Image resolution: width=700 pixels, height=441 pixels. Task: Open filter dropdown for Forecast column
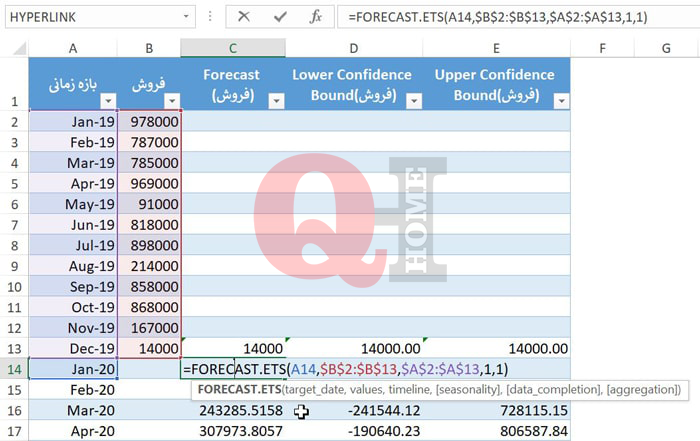pyautogui.click(x=277, y=100)
